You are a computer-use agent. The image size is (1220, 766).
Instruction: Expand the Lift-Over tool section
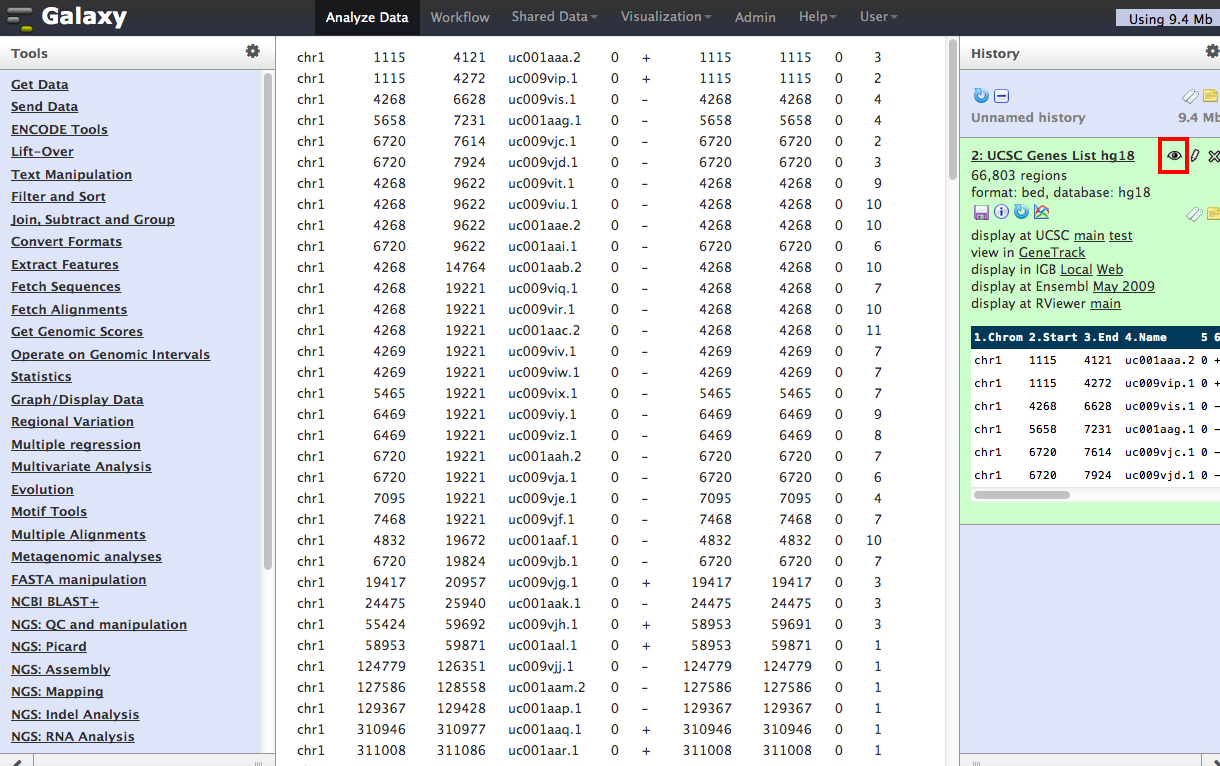(x=42, y=152)
